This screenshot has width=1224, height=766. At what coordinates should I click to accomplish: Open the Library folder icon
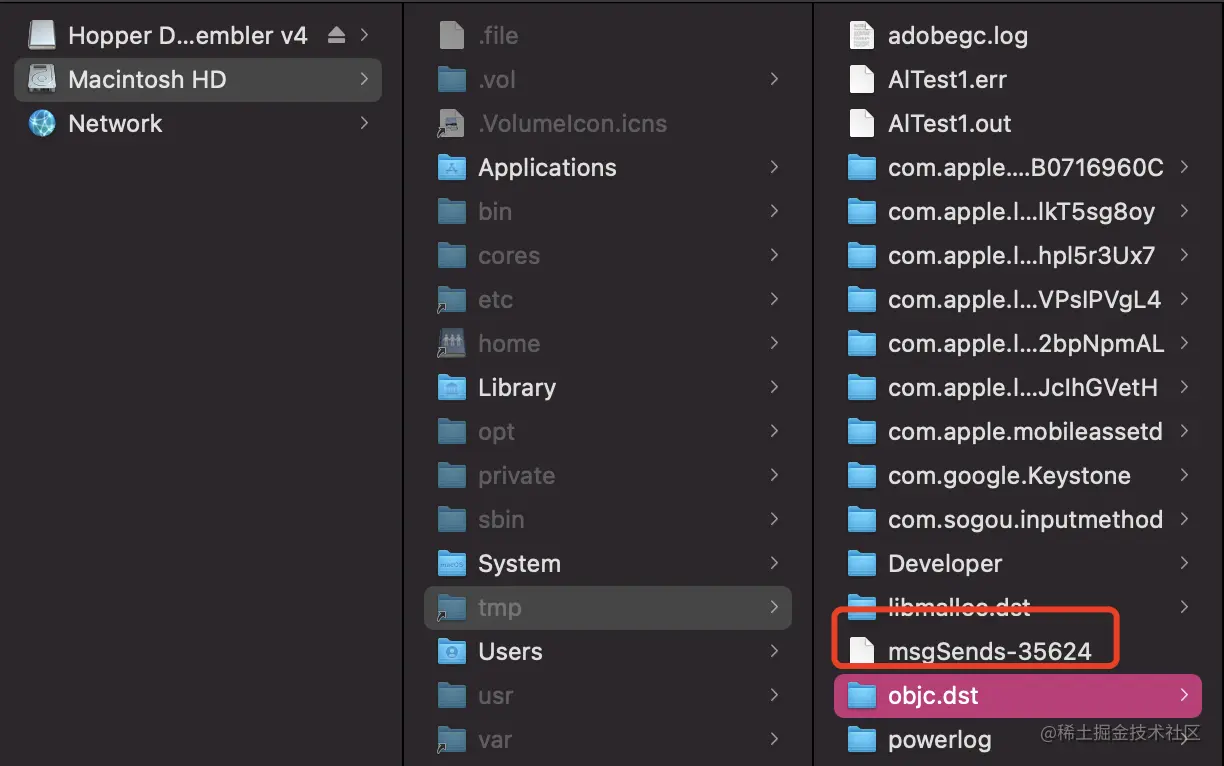point(452,387)
